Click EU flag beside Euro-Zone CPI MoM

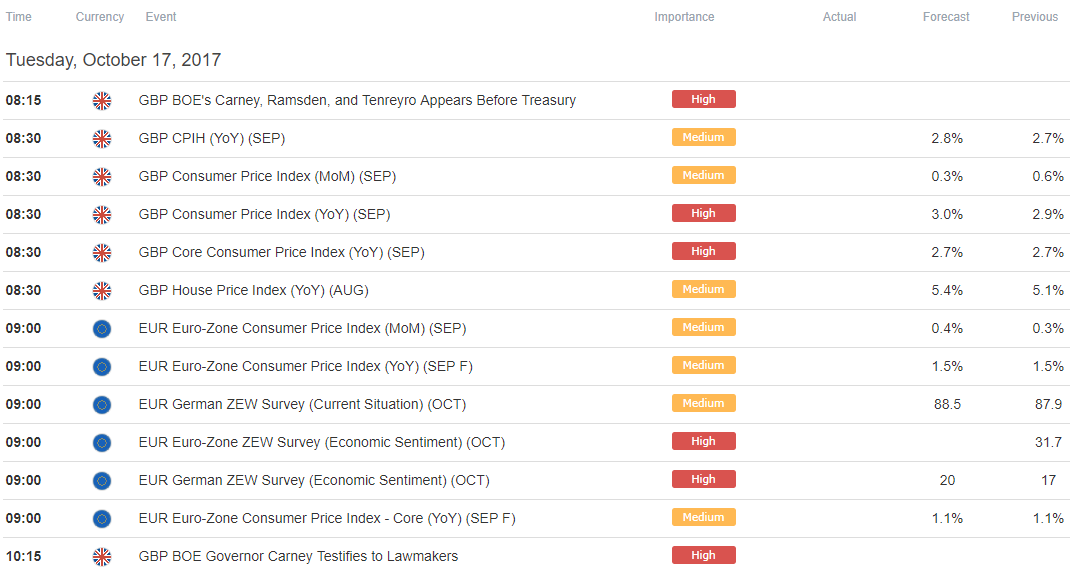point(102,329)
